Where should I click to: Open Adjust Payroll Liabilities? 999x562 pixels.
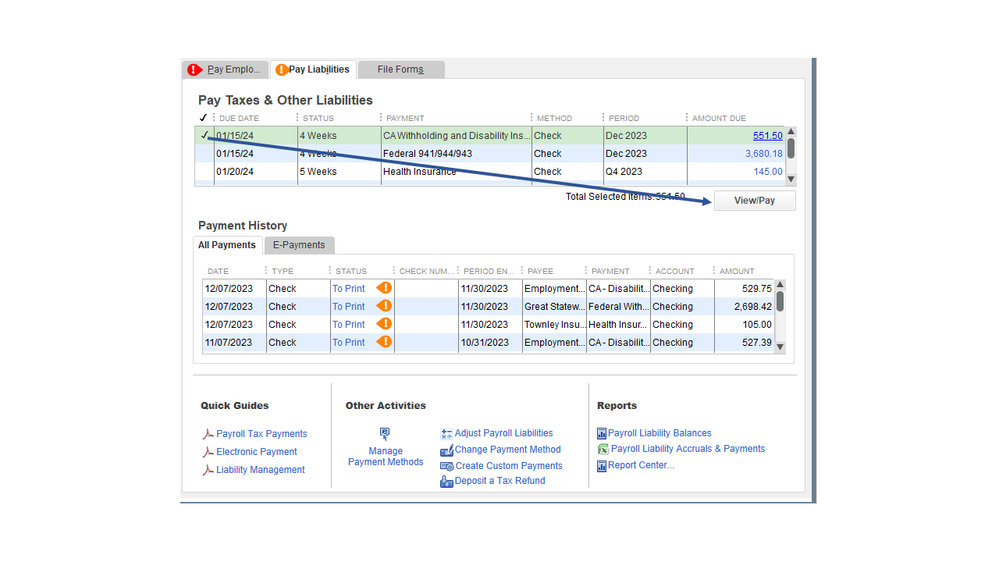point(503,433)
